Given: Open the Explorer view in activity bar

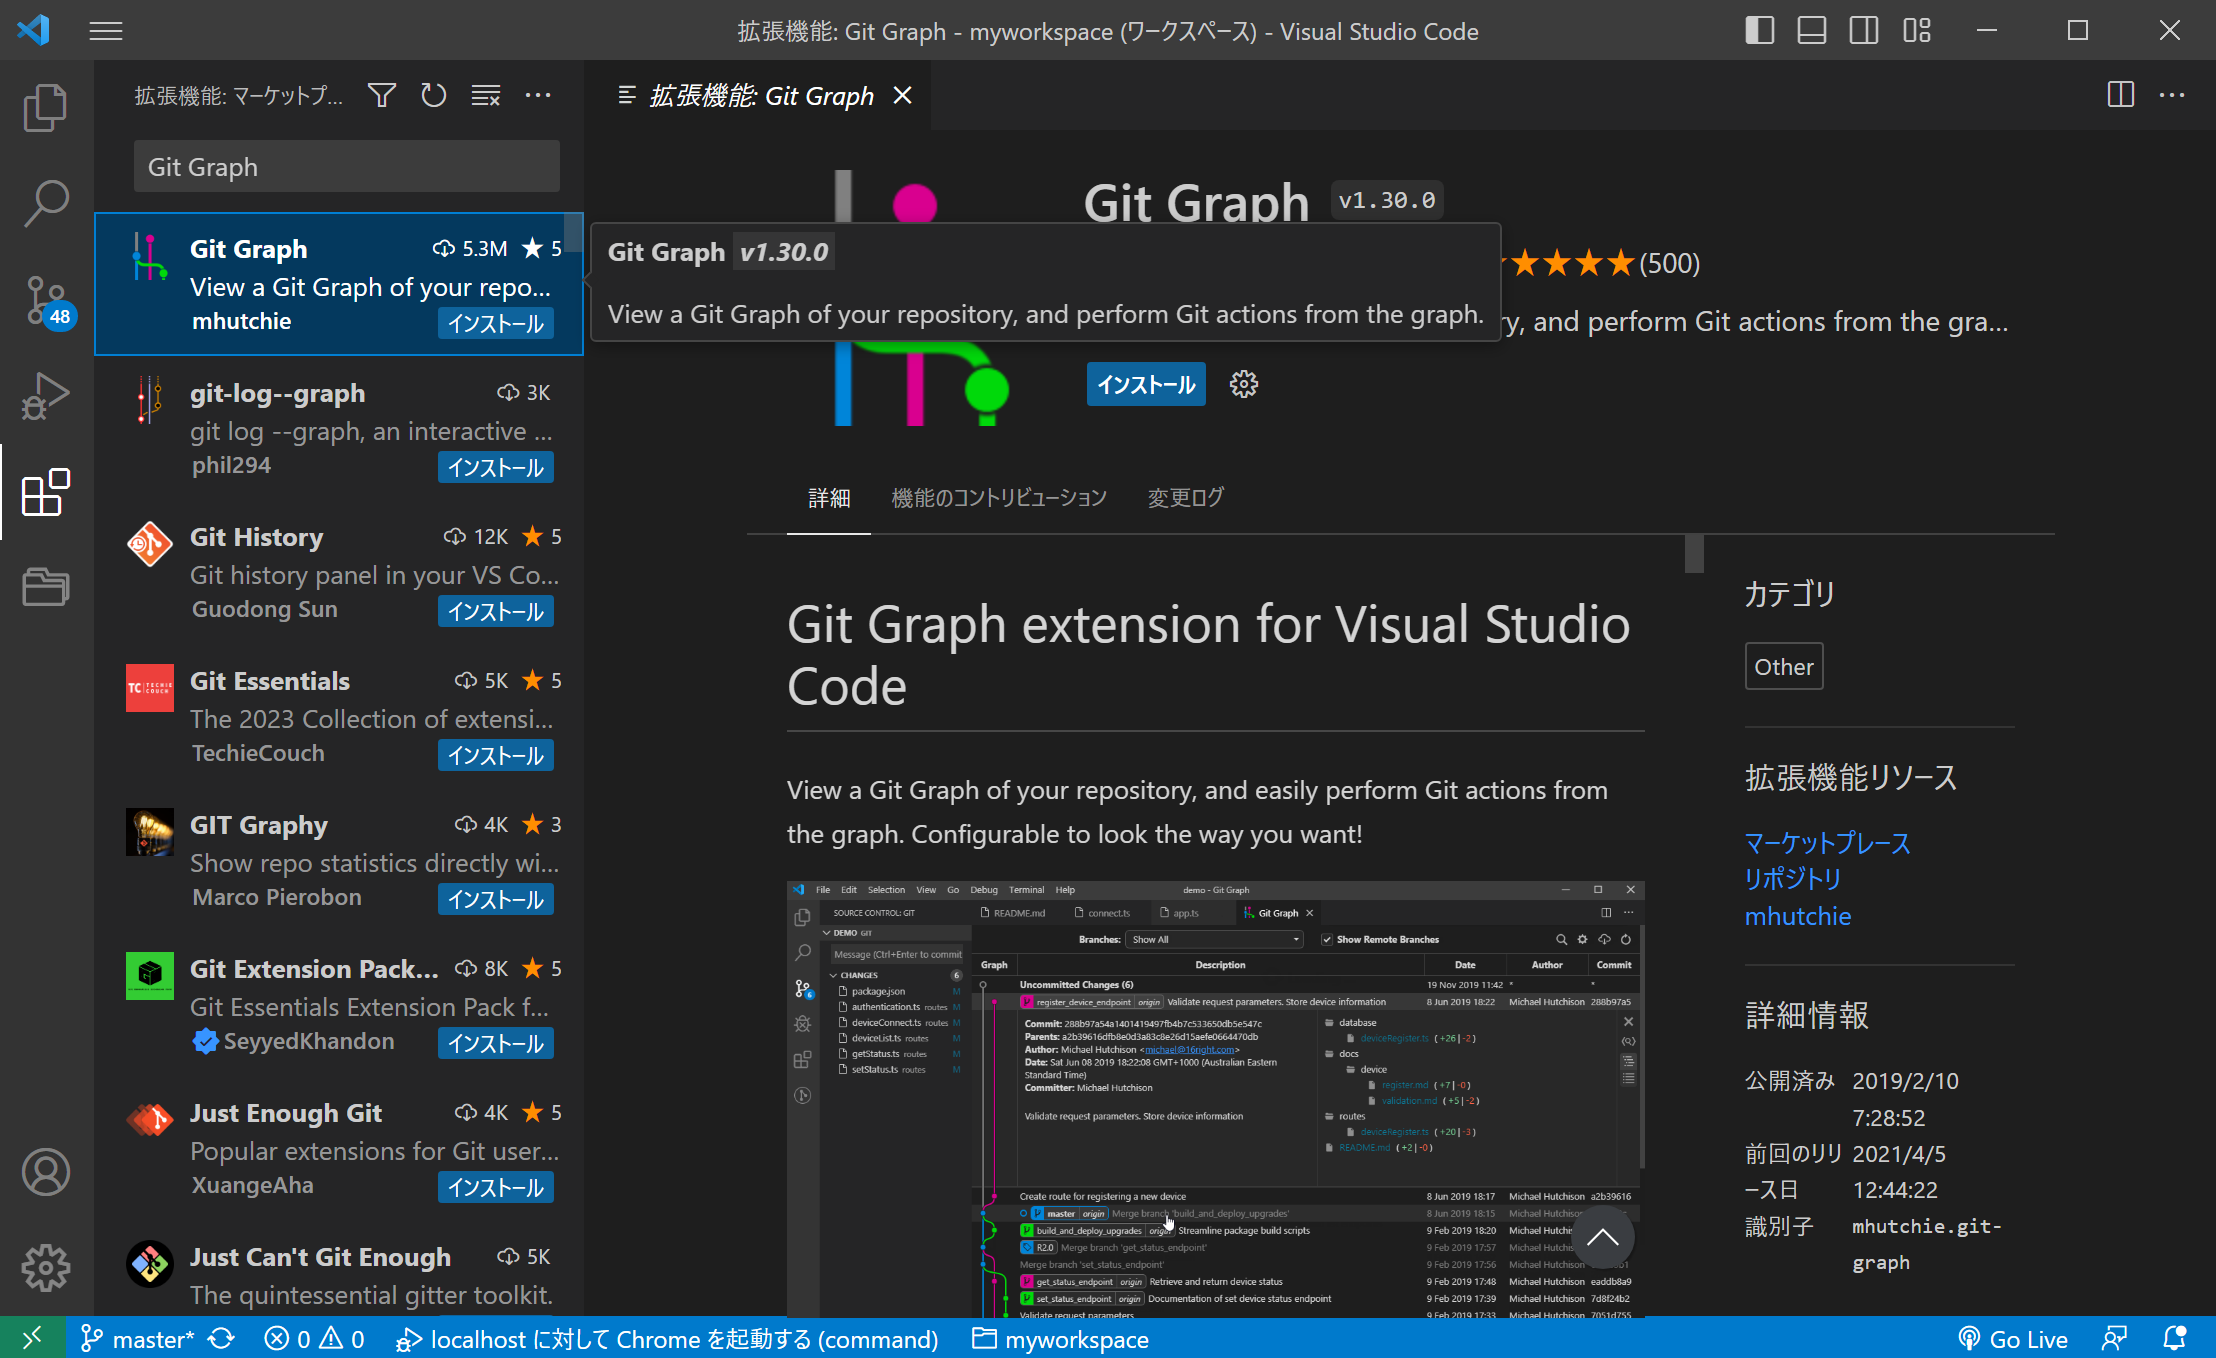Looking at the screenshot, I should point(46,107).
